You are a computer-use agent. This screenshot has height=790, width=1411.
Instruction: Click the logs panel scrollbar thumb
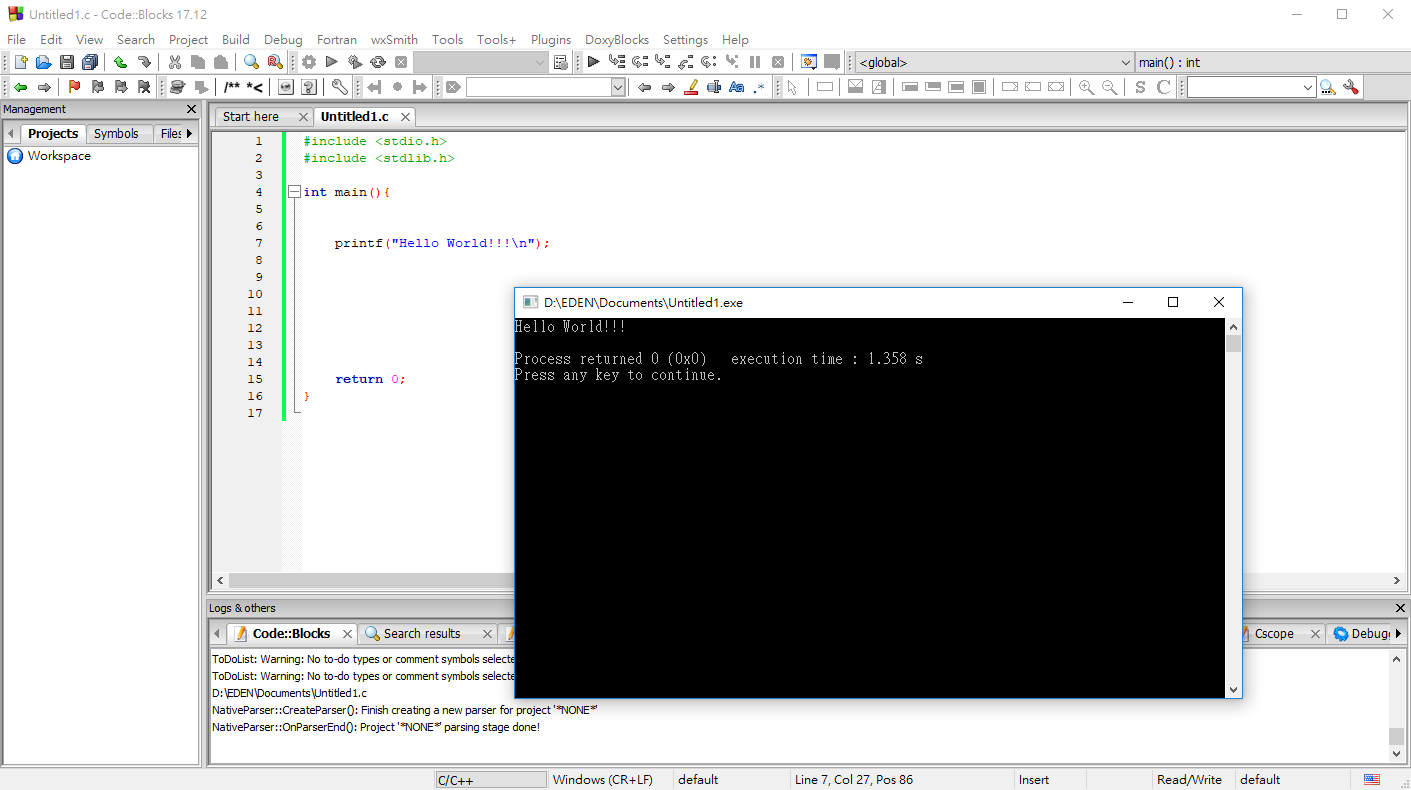1397,736
